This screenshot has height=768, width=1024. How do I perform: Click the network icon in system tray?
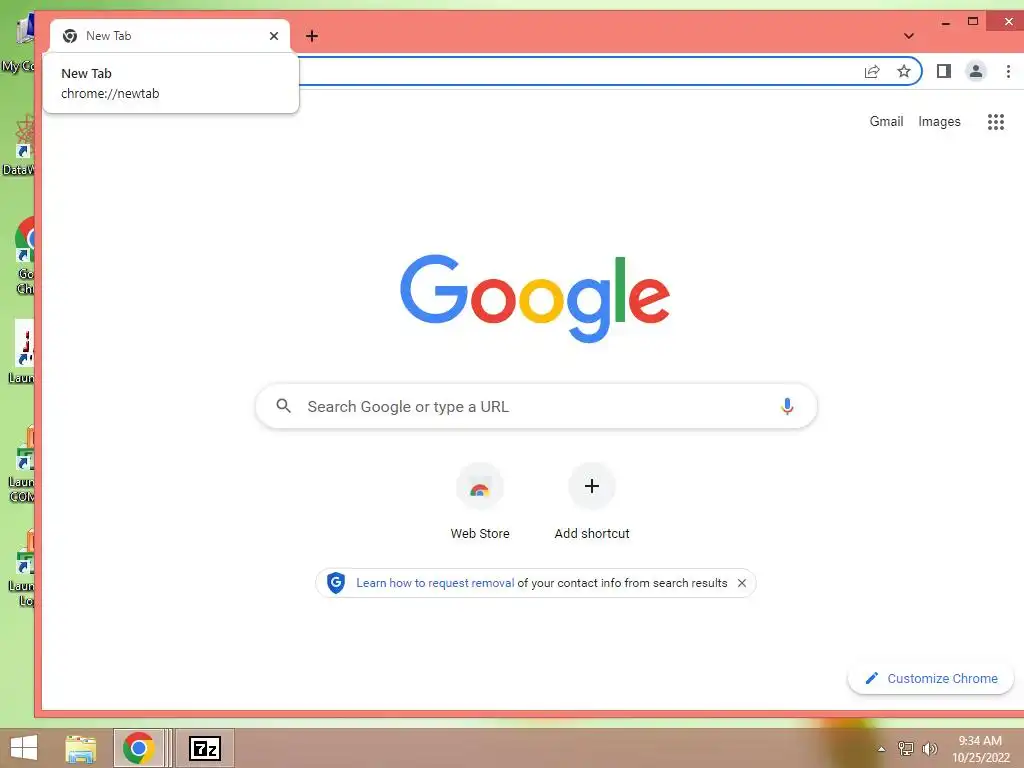[906, 749]
